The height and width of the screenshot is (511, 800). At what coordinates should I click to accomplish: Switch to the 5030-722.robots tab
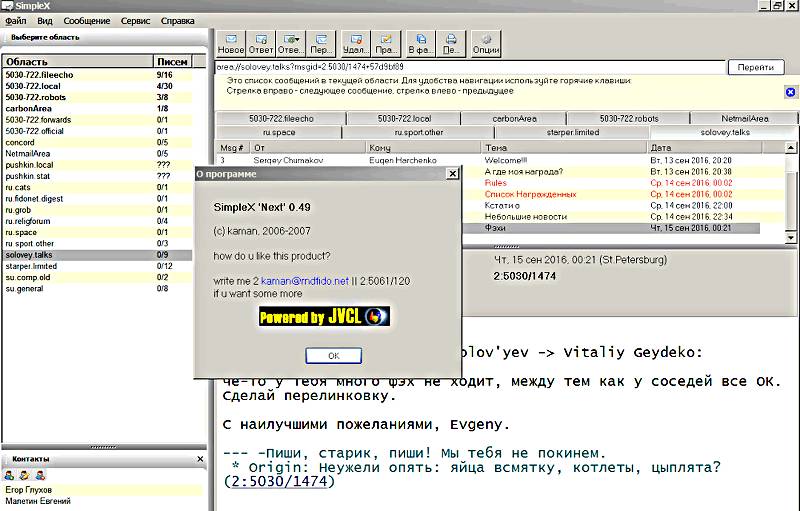629,118
